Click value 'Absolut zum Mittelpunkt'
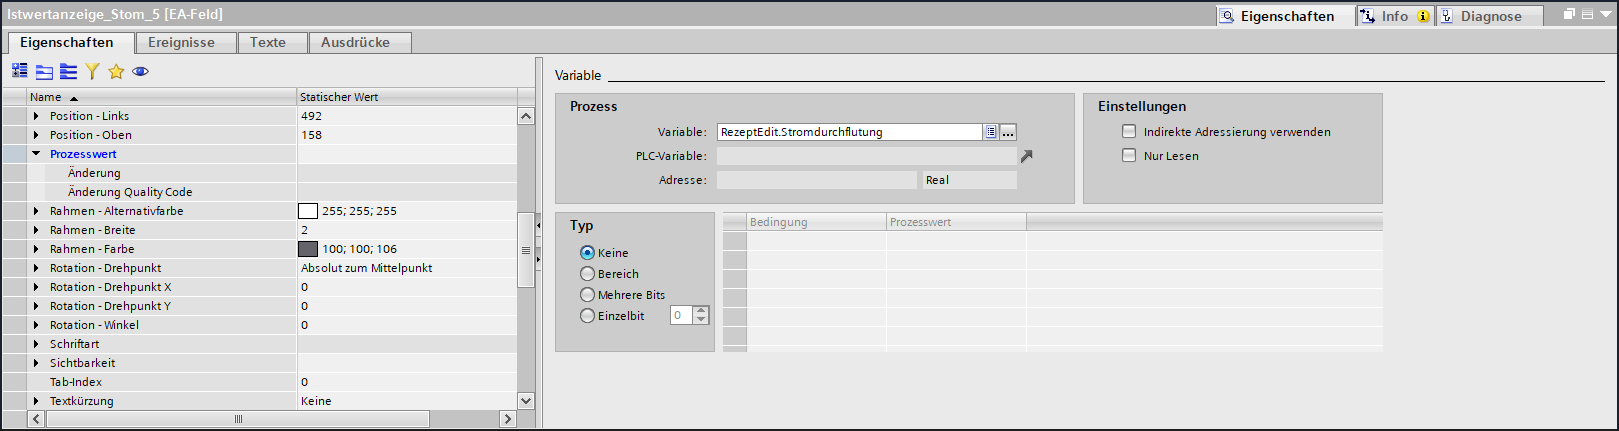 point(366,268)
